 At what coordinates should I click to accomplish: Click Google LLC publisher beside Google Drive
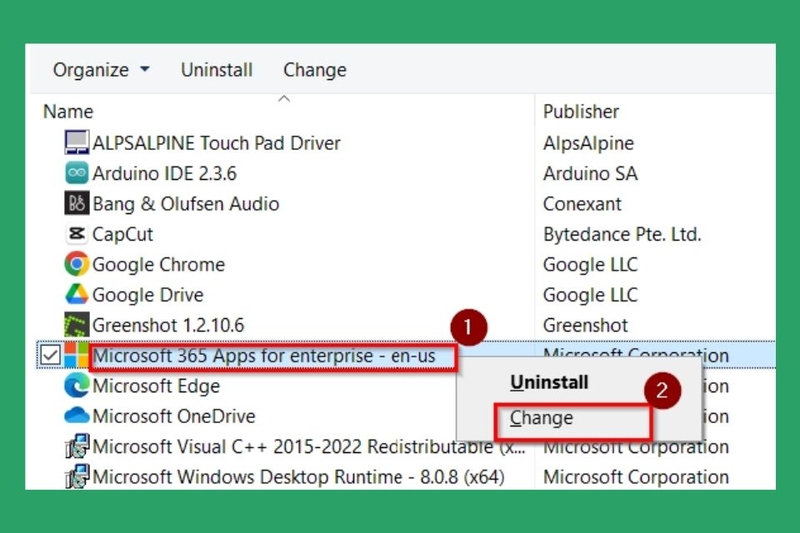[x=590, y=295]
